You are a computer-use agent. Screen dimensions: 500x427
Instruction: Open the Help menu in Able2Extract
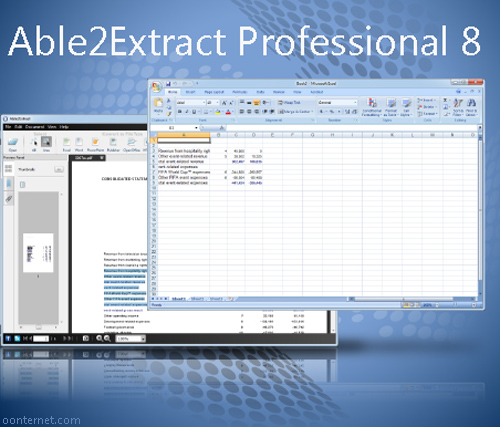[x=64, y=127]
